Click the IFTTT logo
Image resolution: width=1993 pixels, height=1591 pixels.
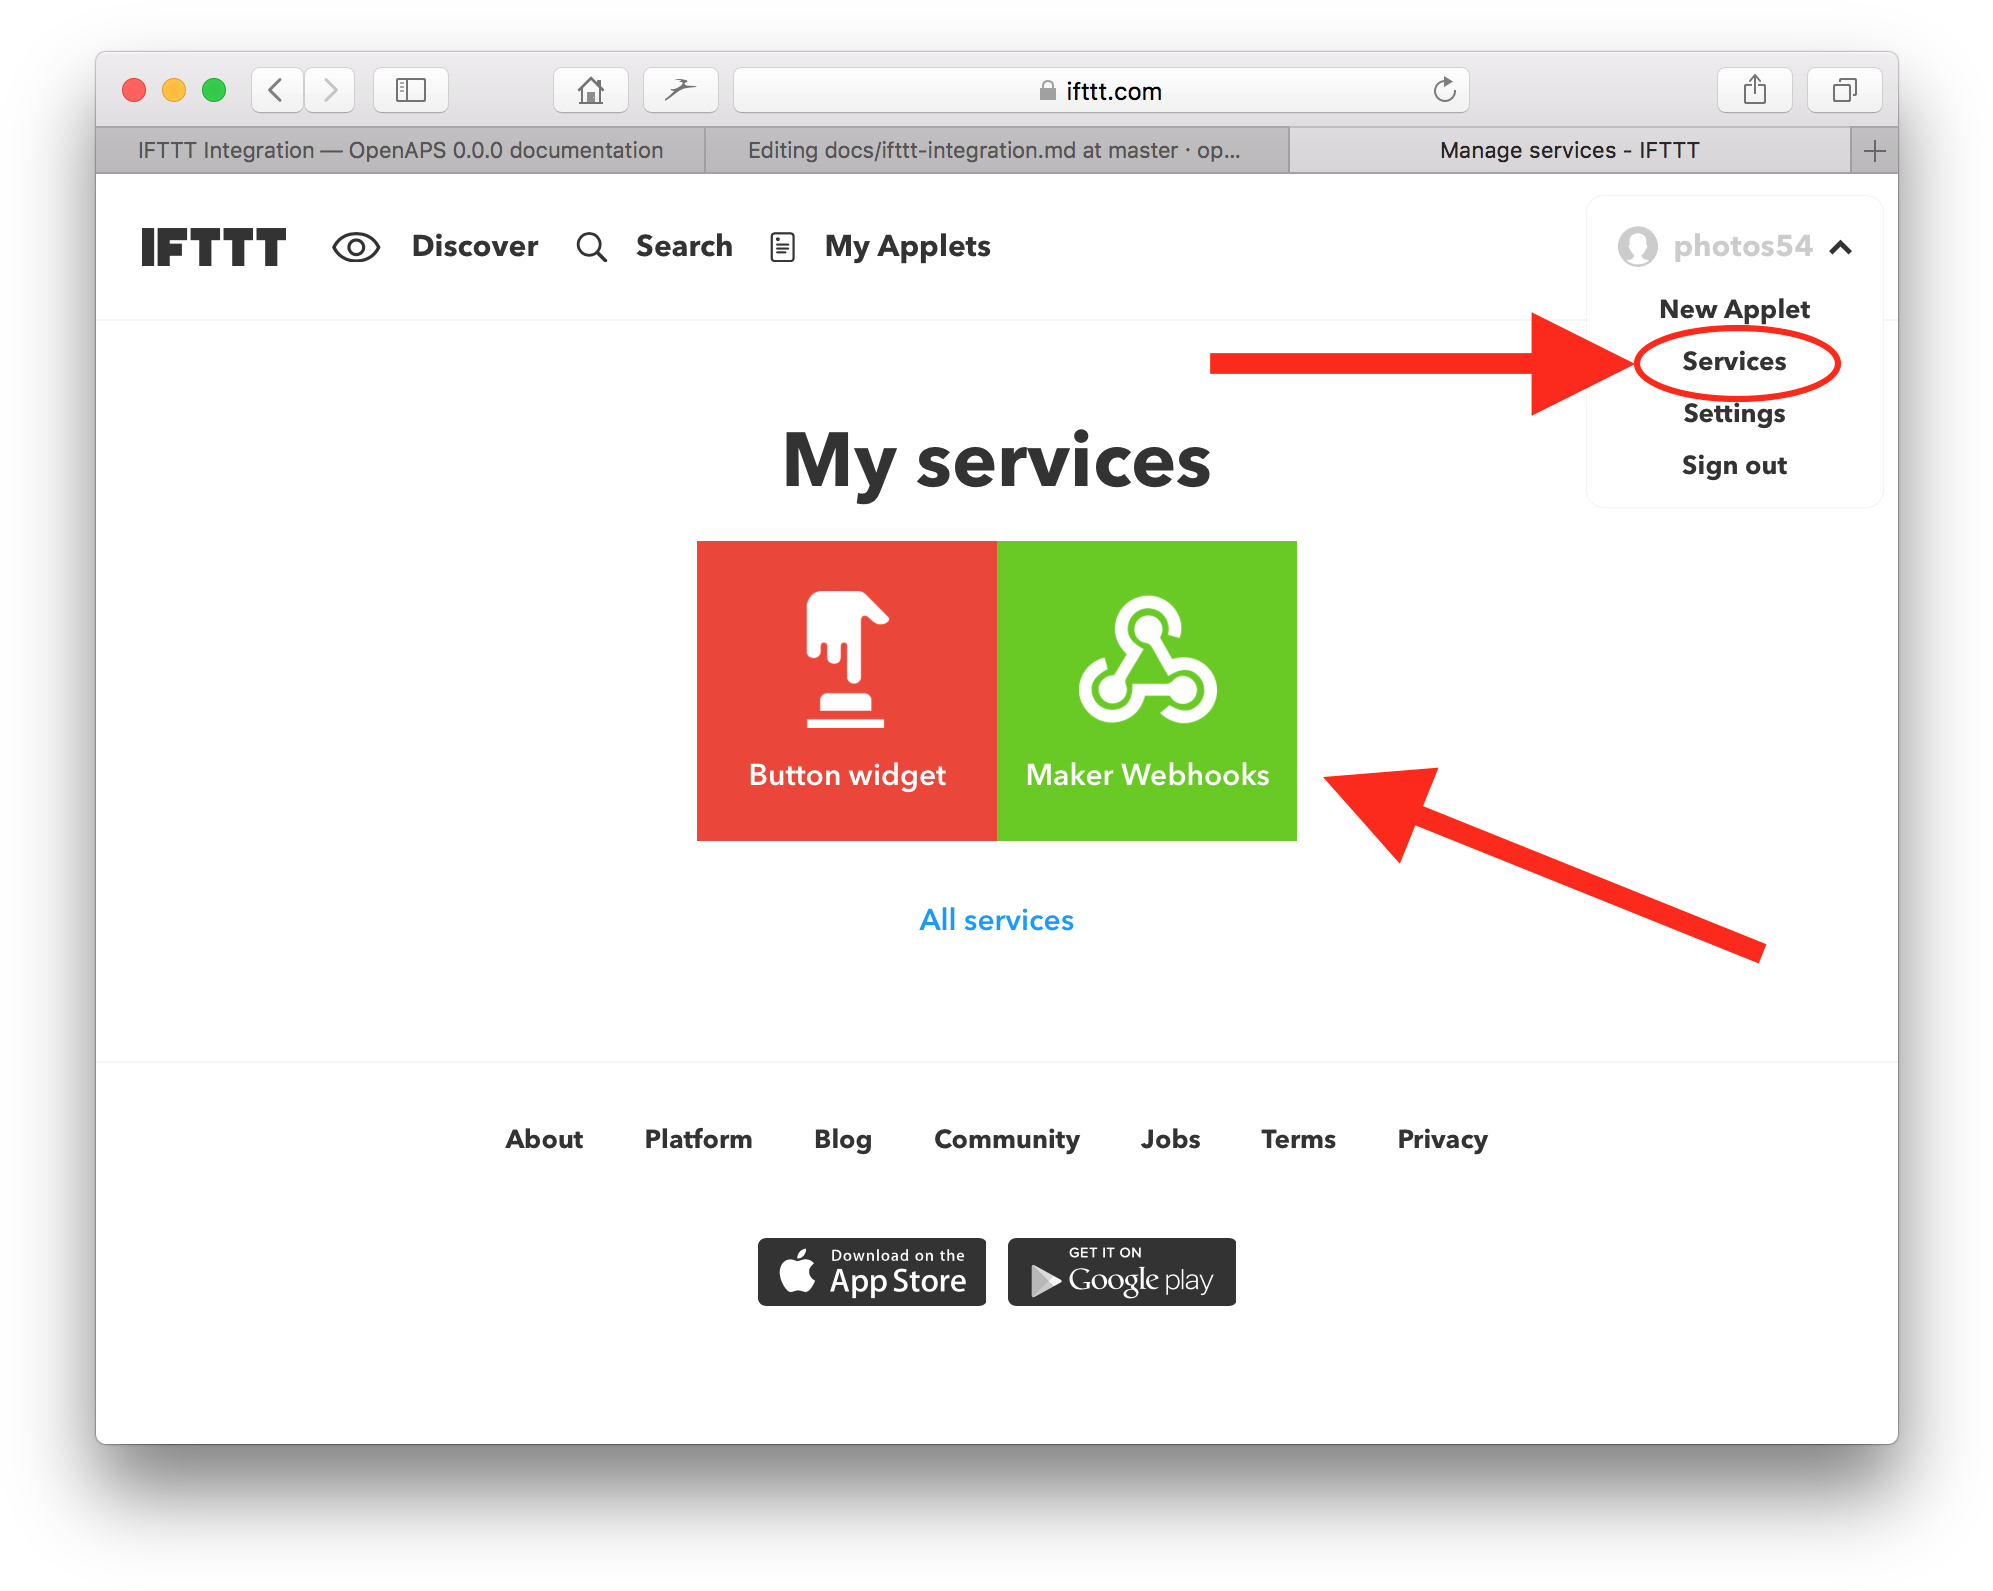[x=213, y=247]
